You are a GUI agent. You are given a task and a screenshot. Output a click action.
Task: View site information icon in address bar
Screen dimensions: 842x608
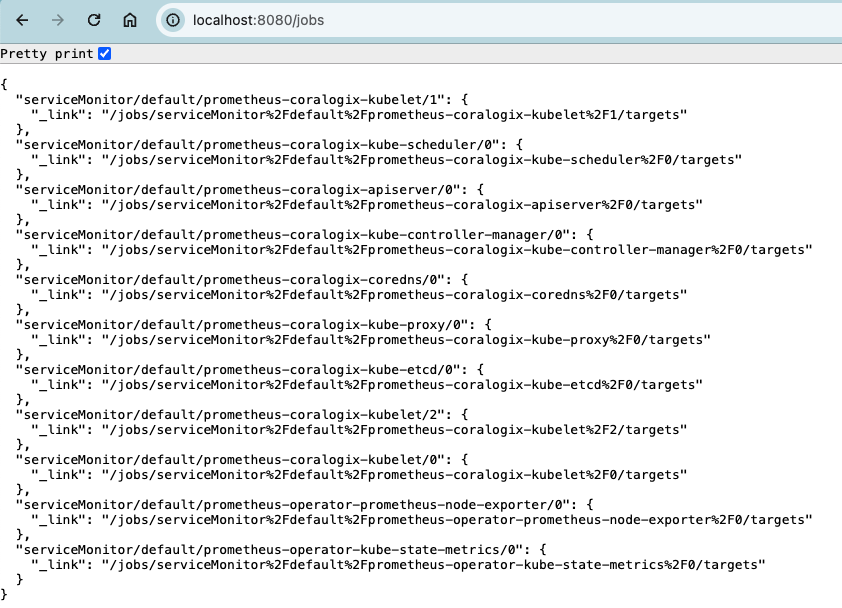tap(173, 20)
